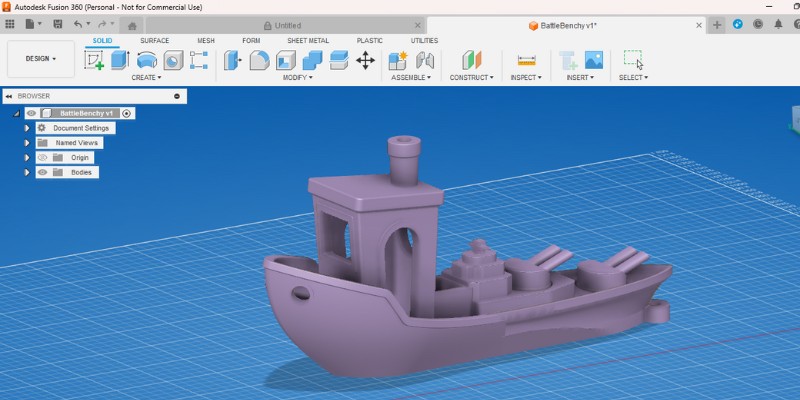Close the Untitled document tab

click(418, 25)
